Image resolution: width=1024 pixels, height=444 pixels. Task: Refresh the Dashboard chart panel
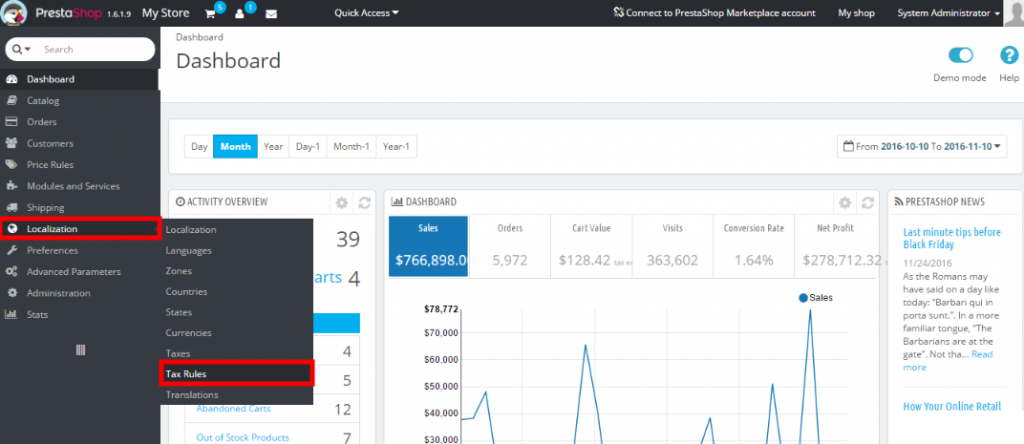pyautogui.click(x=867, y=202)
